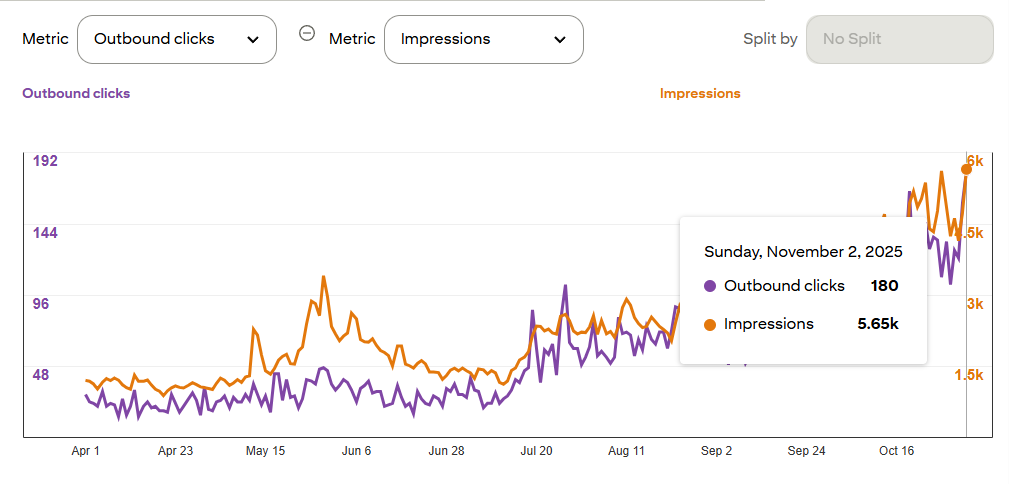1009x484 pixels.
Task: Click the Apr 1 date on the x-axis
Action: click(86, 451)
